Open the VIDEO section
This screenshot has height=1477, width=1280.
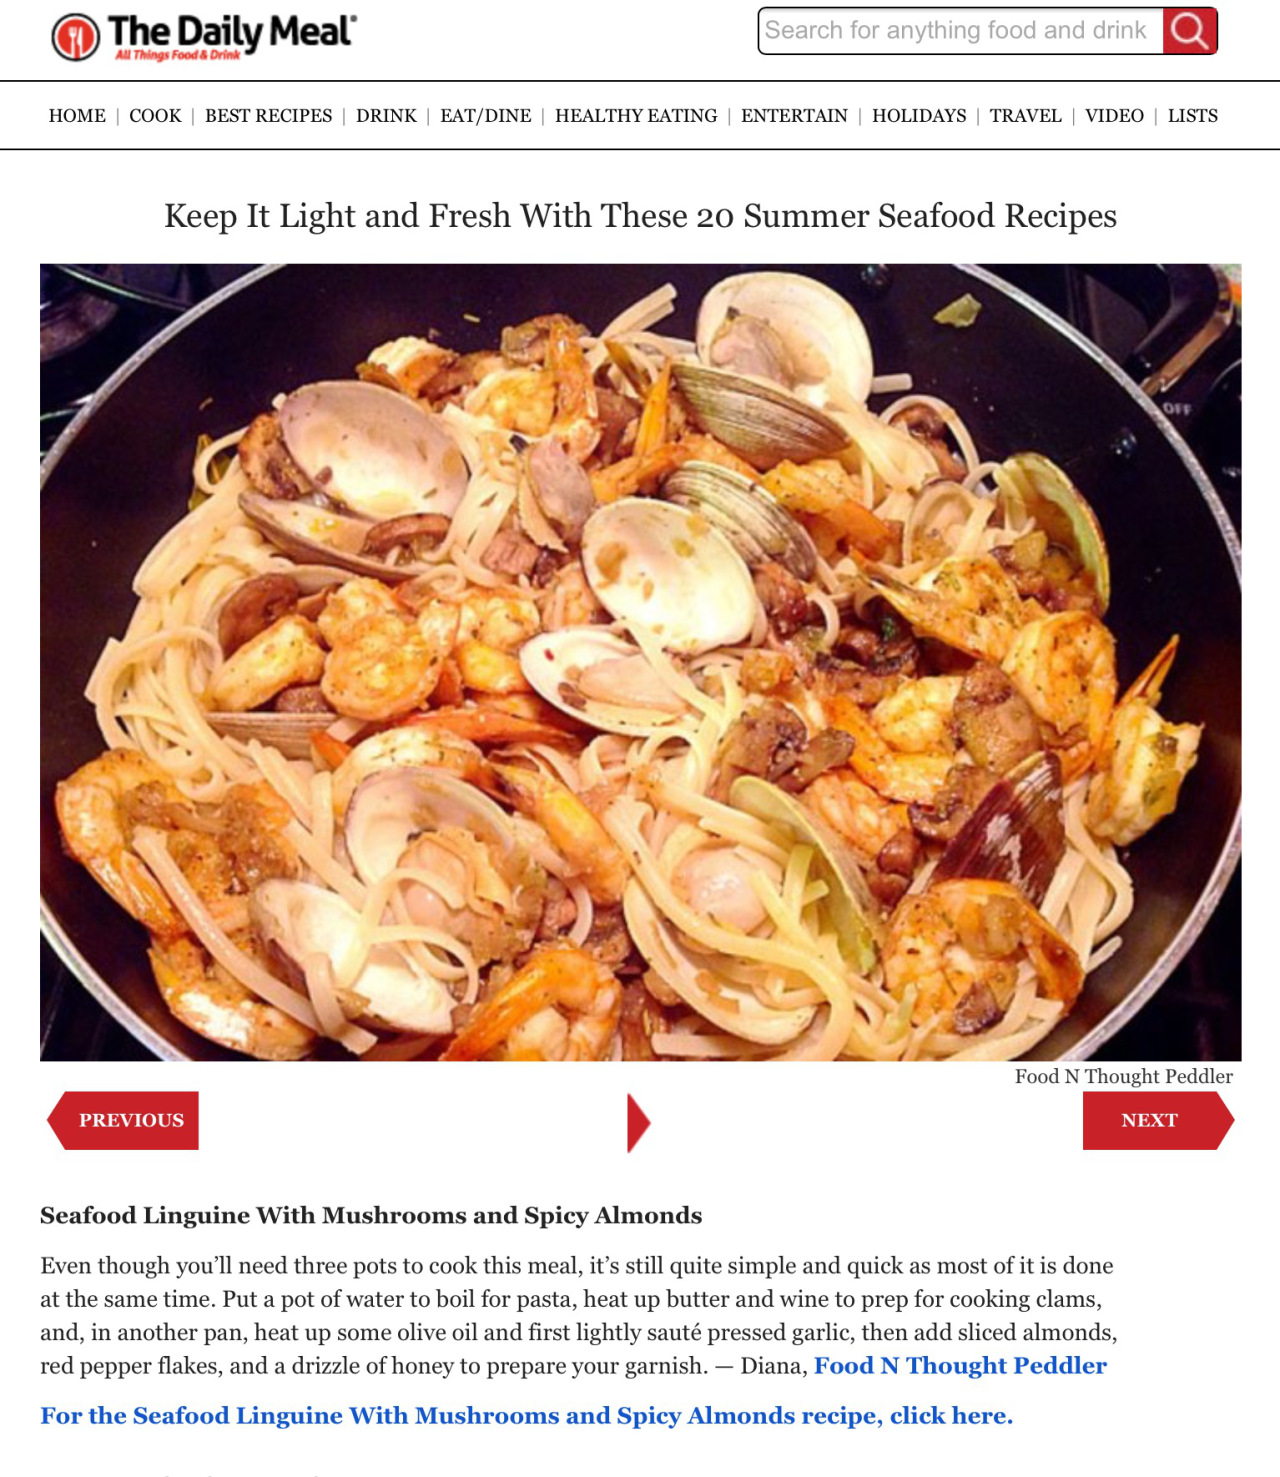[1114, 116]
